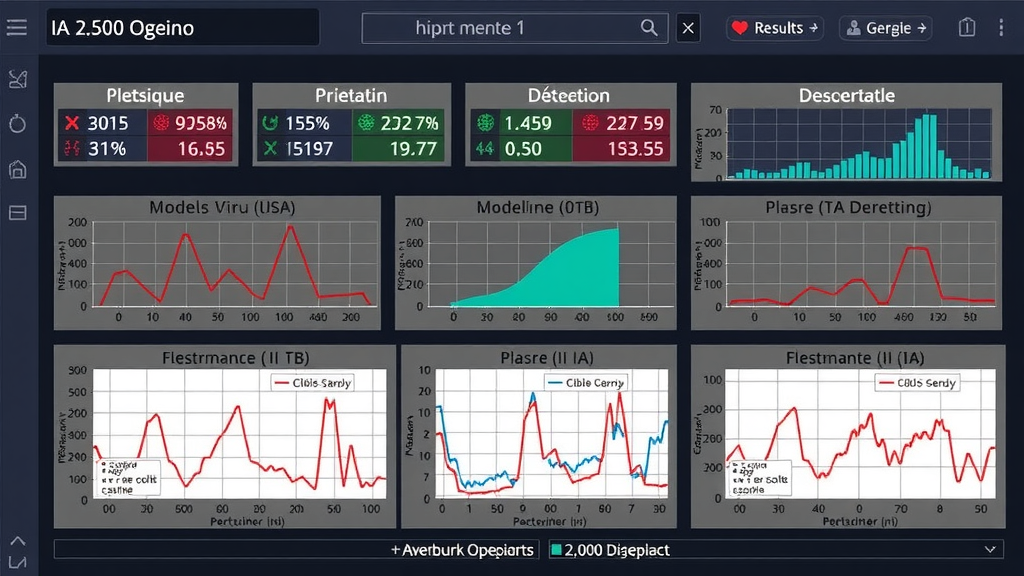This screenshot has height=576, width=1024.
Task: Click the 'IA 2.500 Ogeino' title field
Action: (180, 28)
